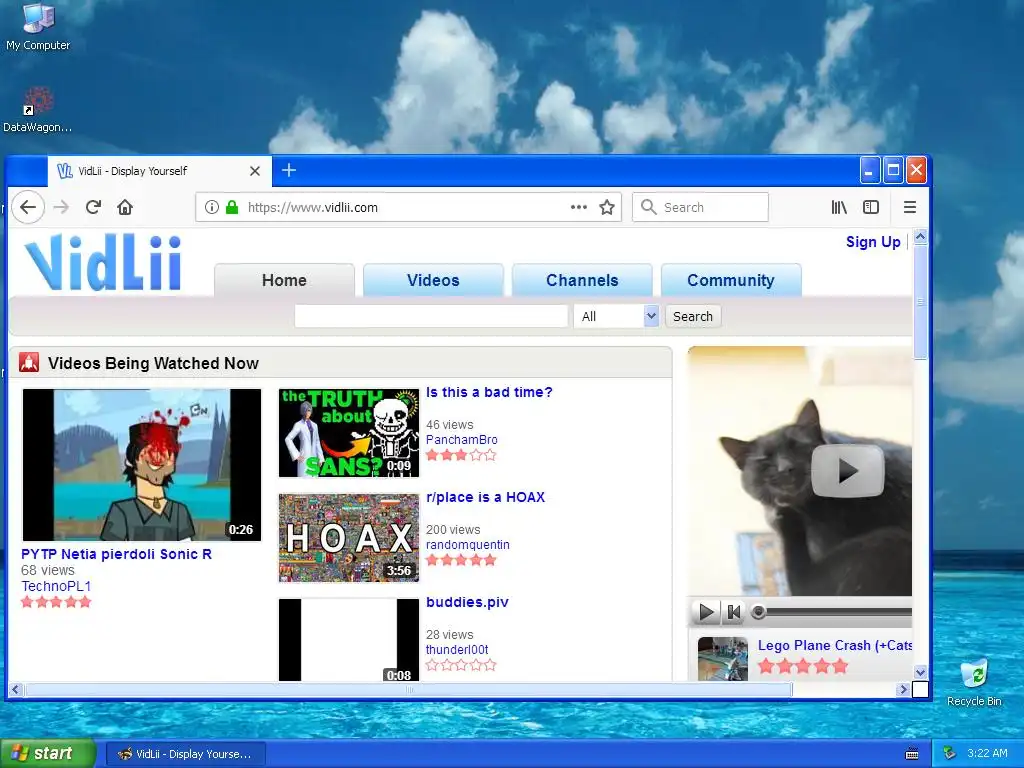This screenshot has height=768, width=1024.
Task: Close the VidLii browser tab
Action: point(255,171)
